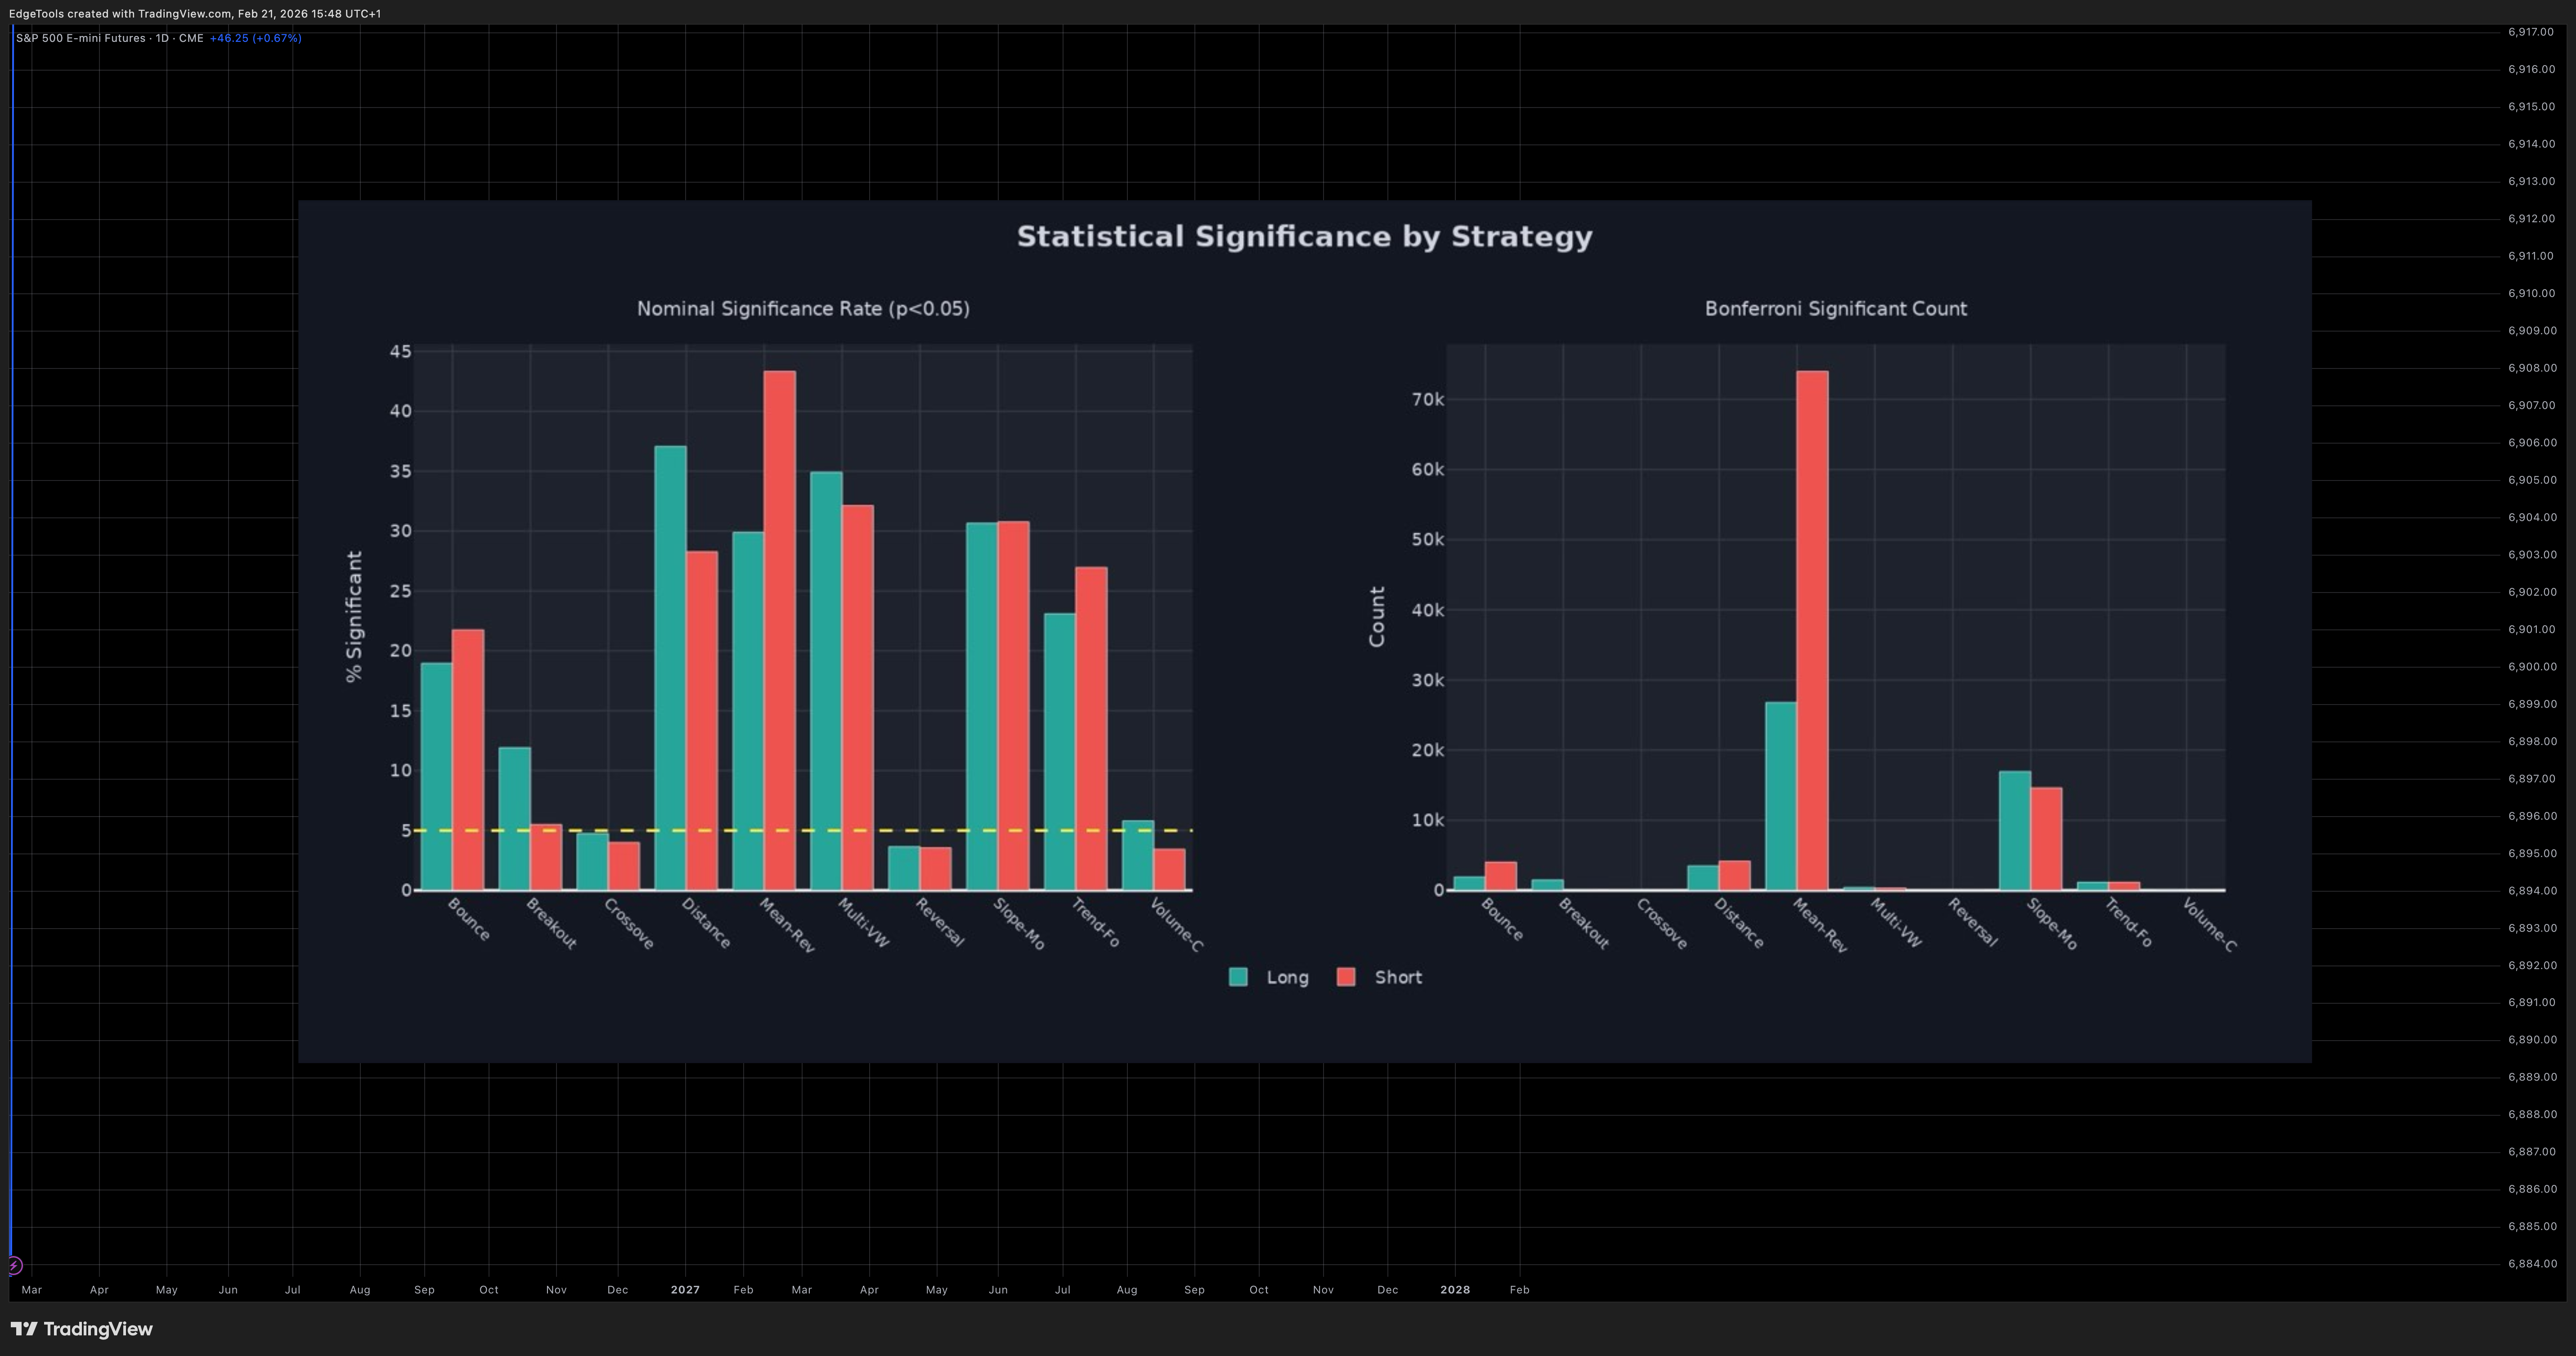Screen dimensions: 2576x1356
Task: Click the 6,894.00 price scale label
Action: (2531, 891)
